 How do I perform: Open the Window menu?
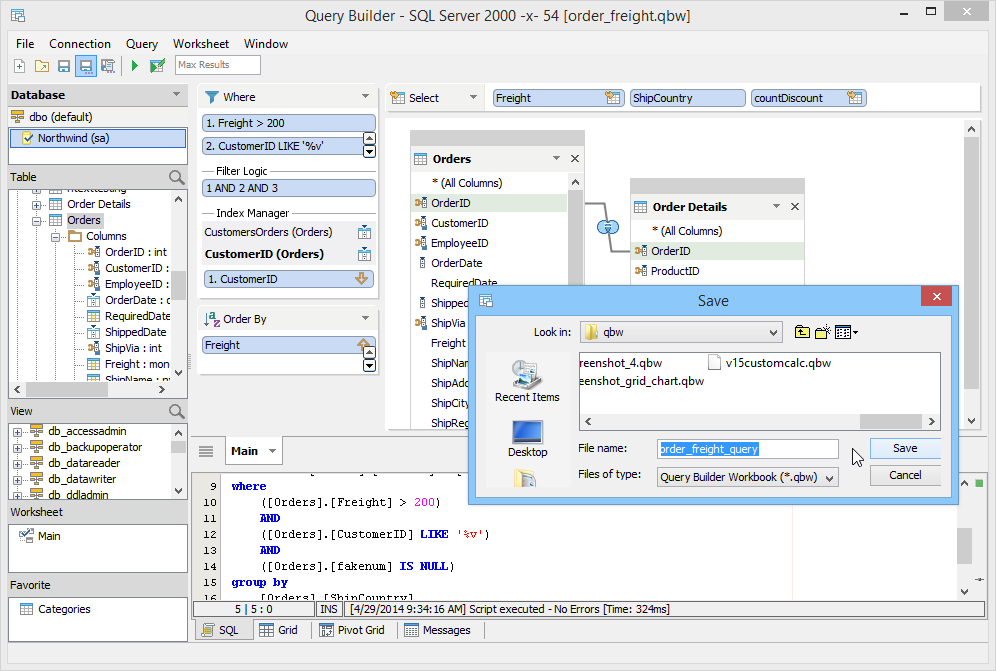tap(266, 44)
